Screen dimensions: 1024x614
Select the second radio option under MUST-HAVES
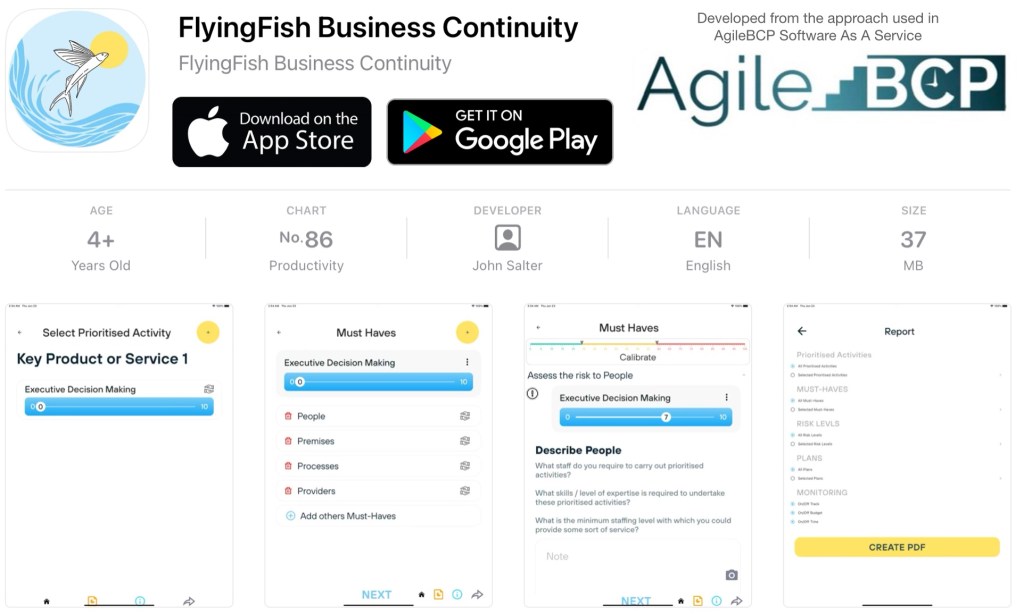793,410
